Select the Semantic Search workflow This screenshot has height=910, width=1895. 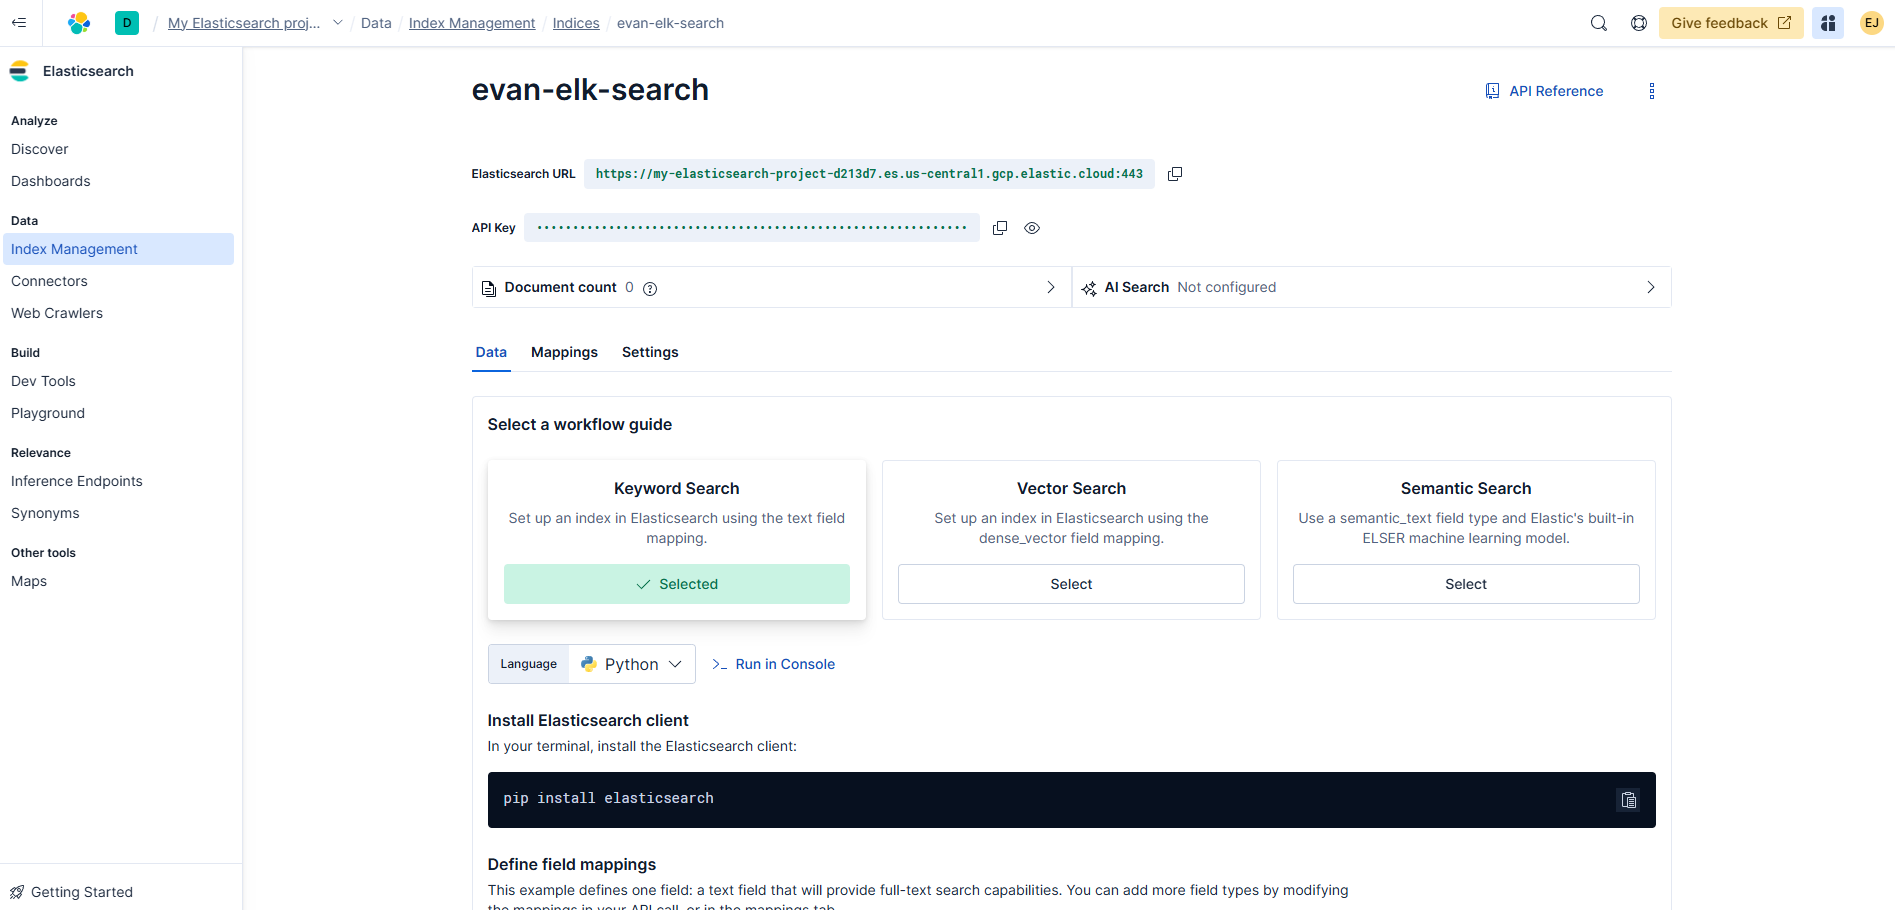(1466, 584)
